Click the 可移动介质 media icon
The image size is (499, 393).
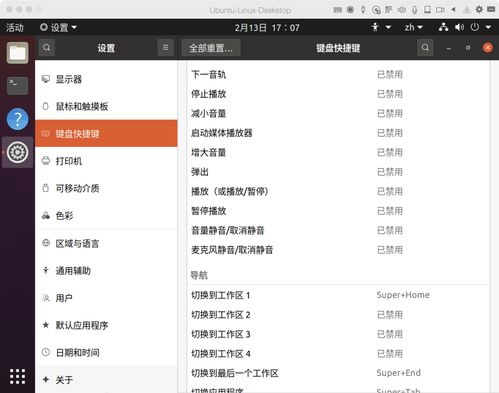(46, 188)
